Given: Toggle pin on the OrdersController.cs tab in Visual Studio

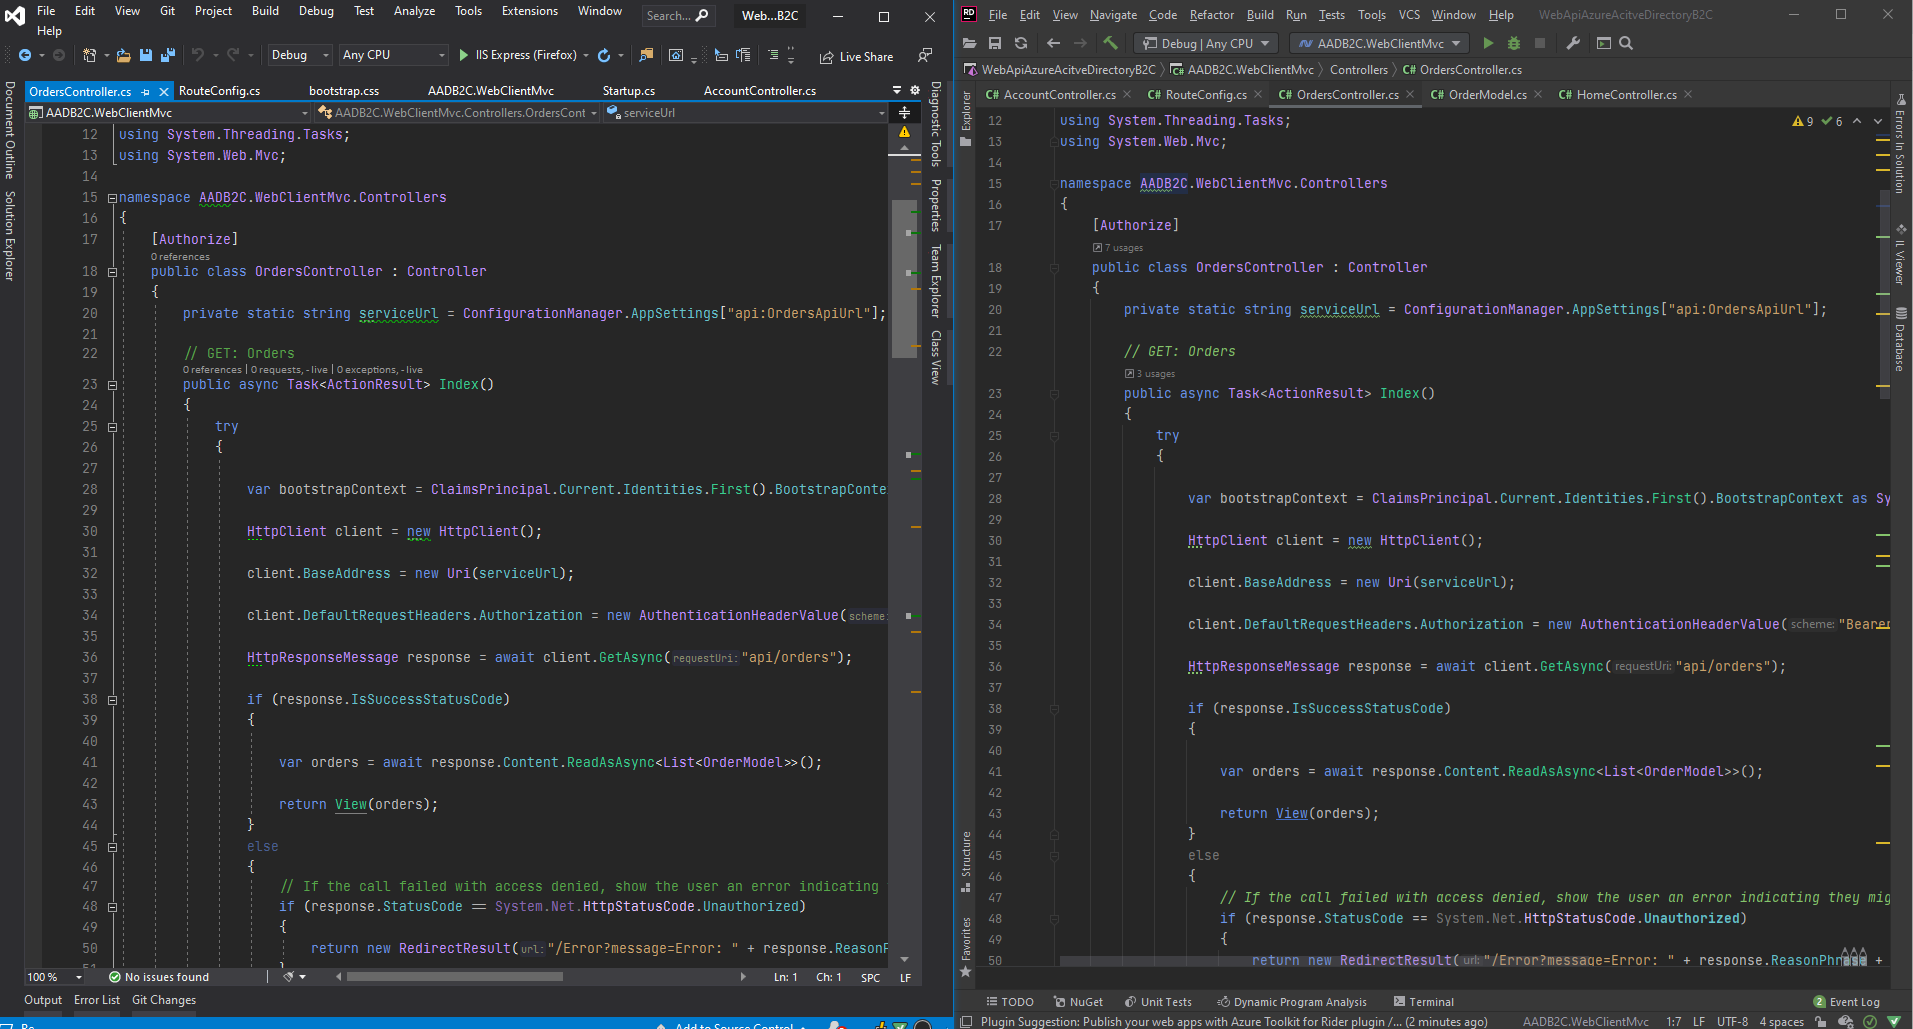Looking at the screenshot, I should (x=146, y=91).
